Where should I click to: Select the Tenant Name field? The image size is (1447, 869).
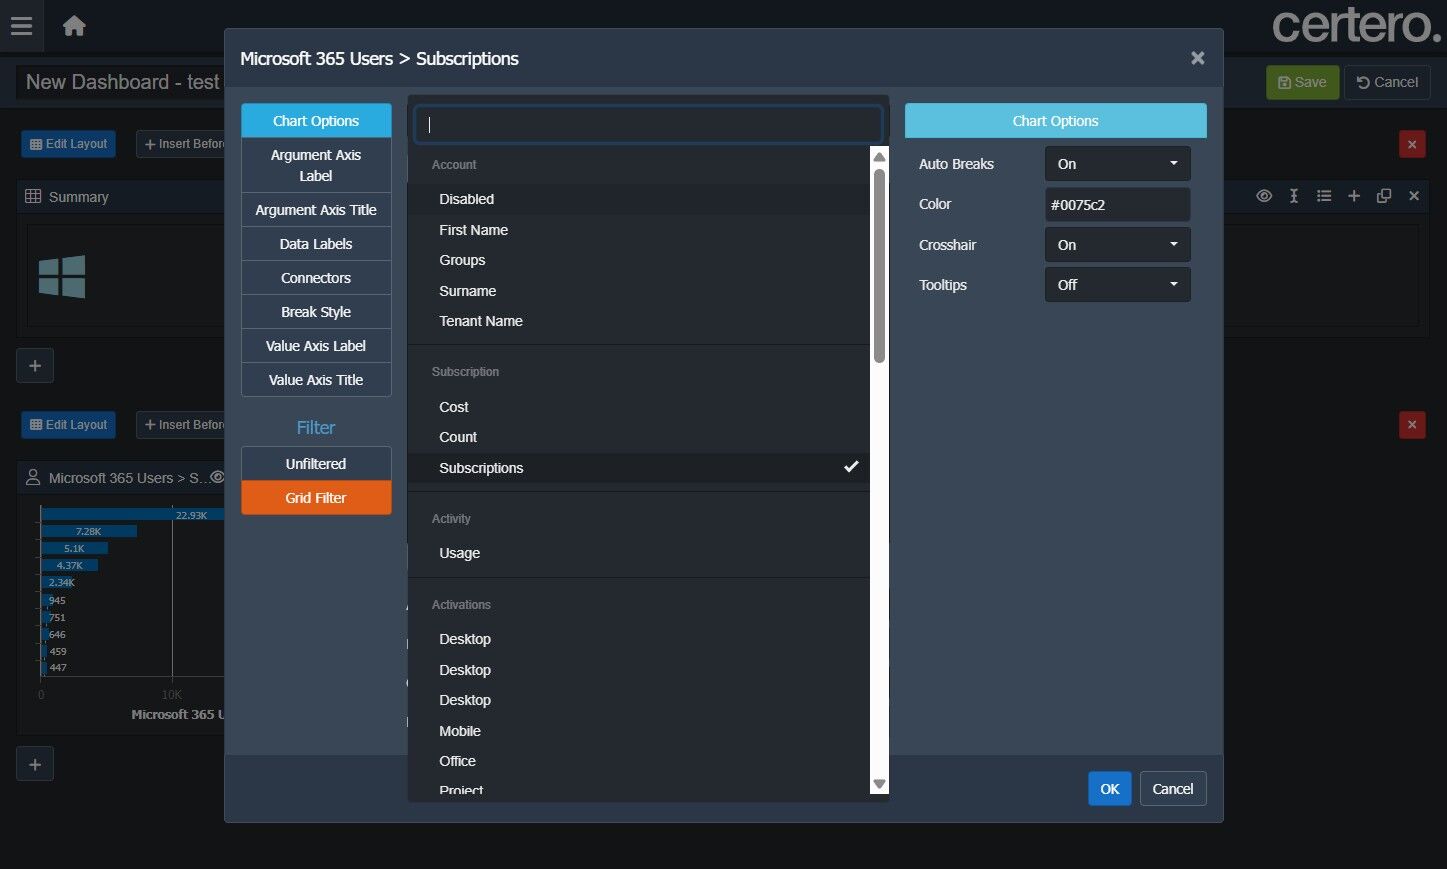638,321
